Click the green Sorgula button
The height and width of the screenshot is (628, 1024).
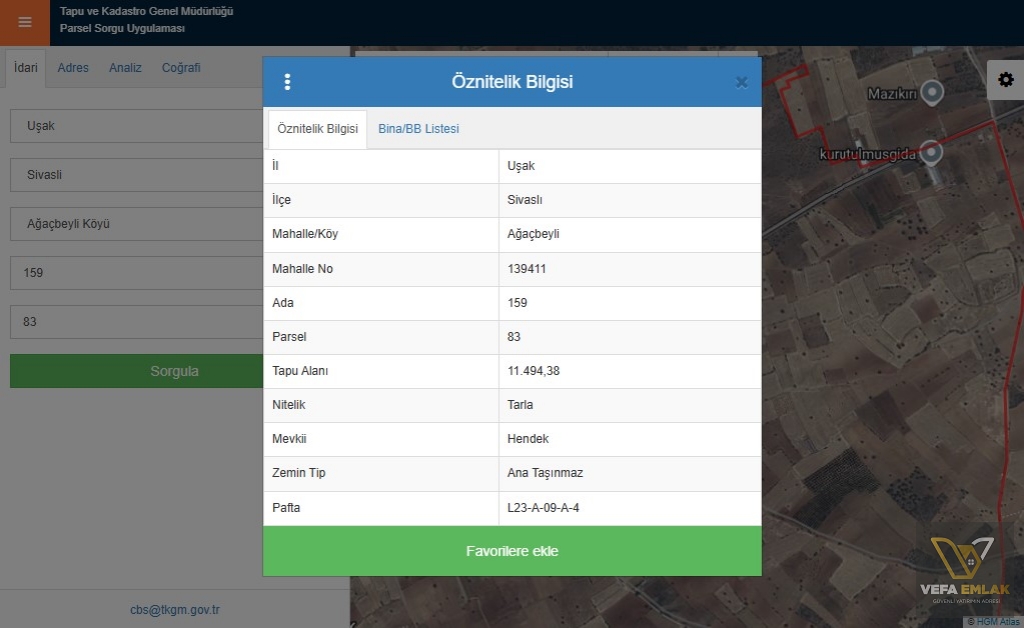click(x=136, y=371)
